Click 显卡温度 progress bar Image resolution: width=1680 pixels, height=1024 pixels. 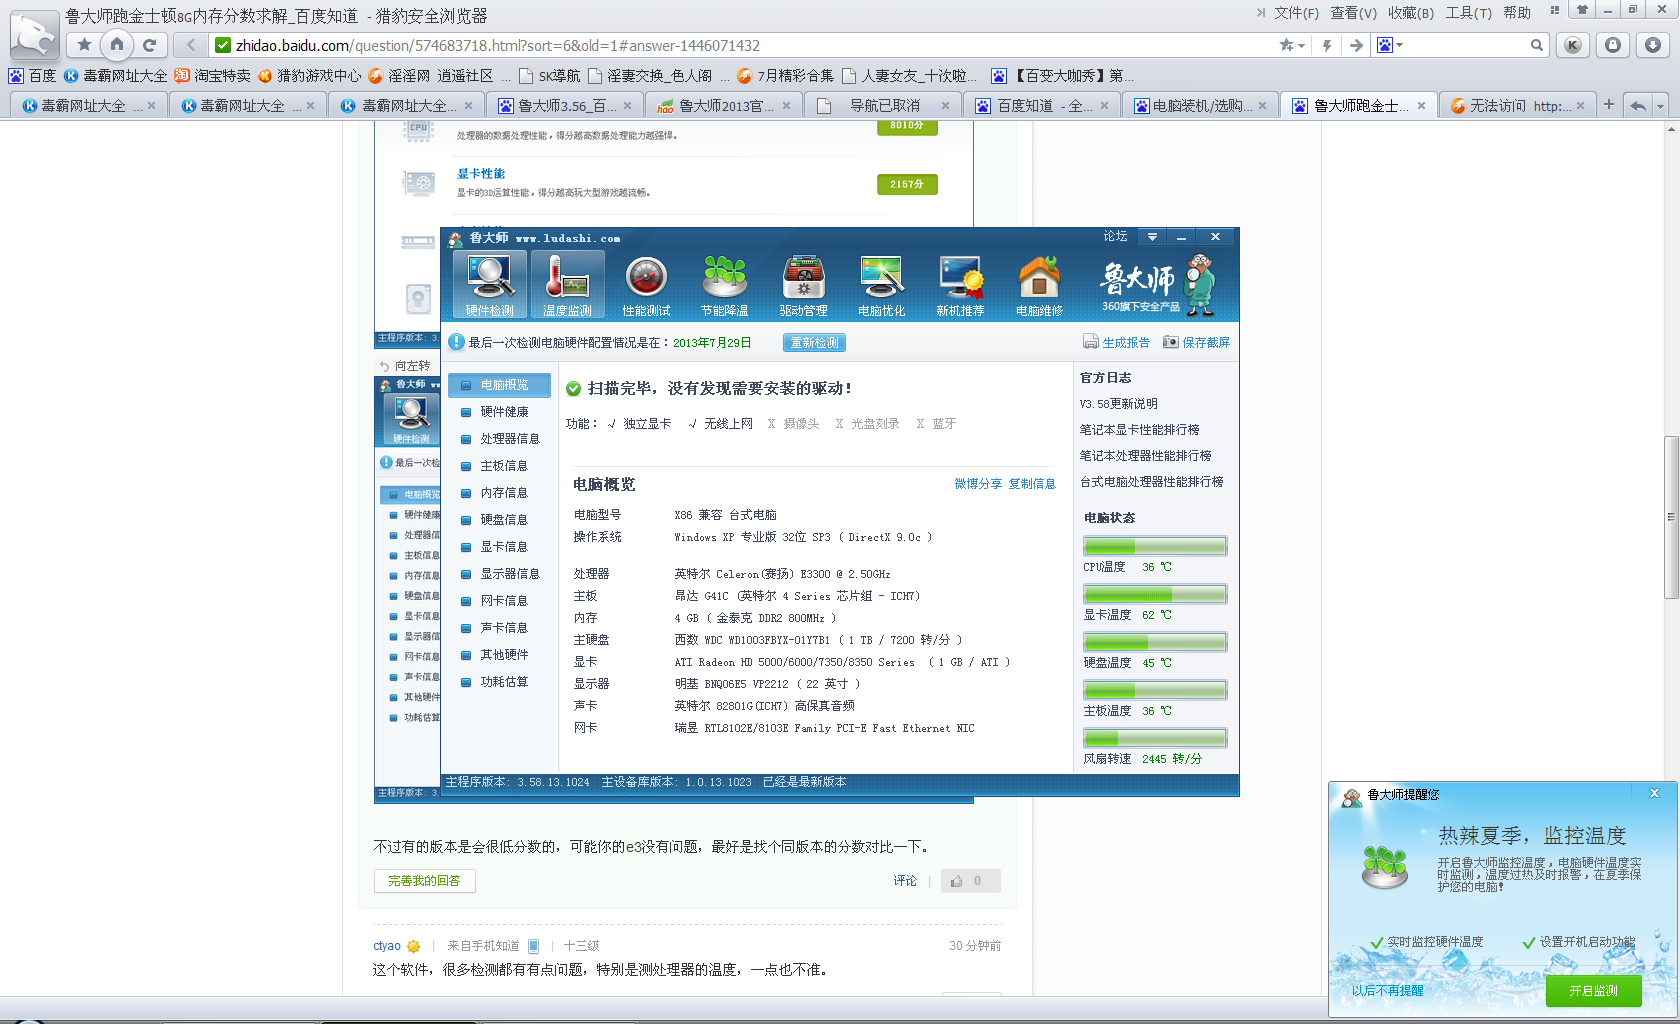(1155, 594)
